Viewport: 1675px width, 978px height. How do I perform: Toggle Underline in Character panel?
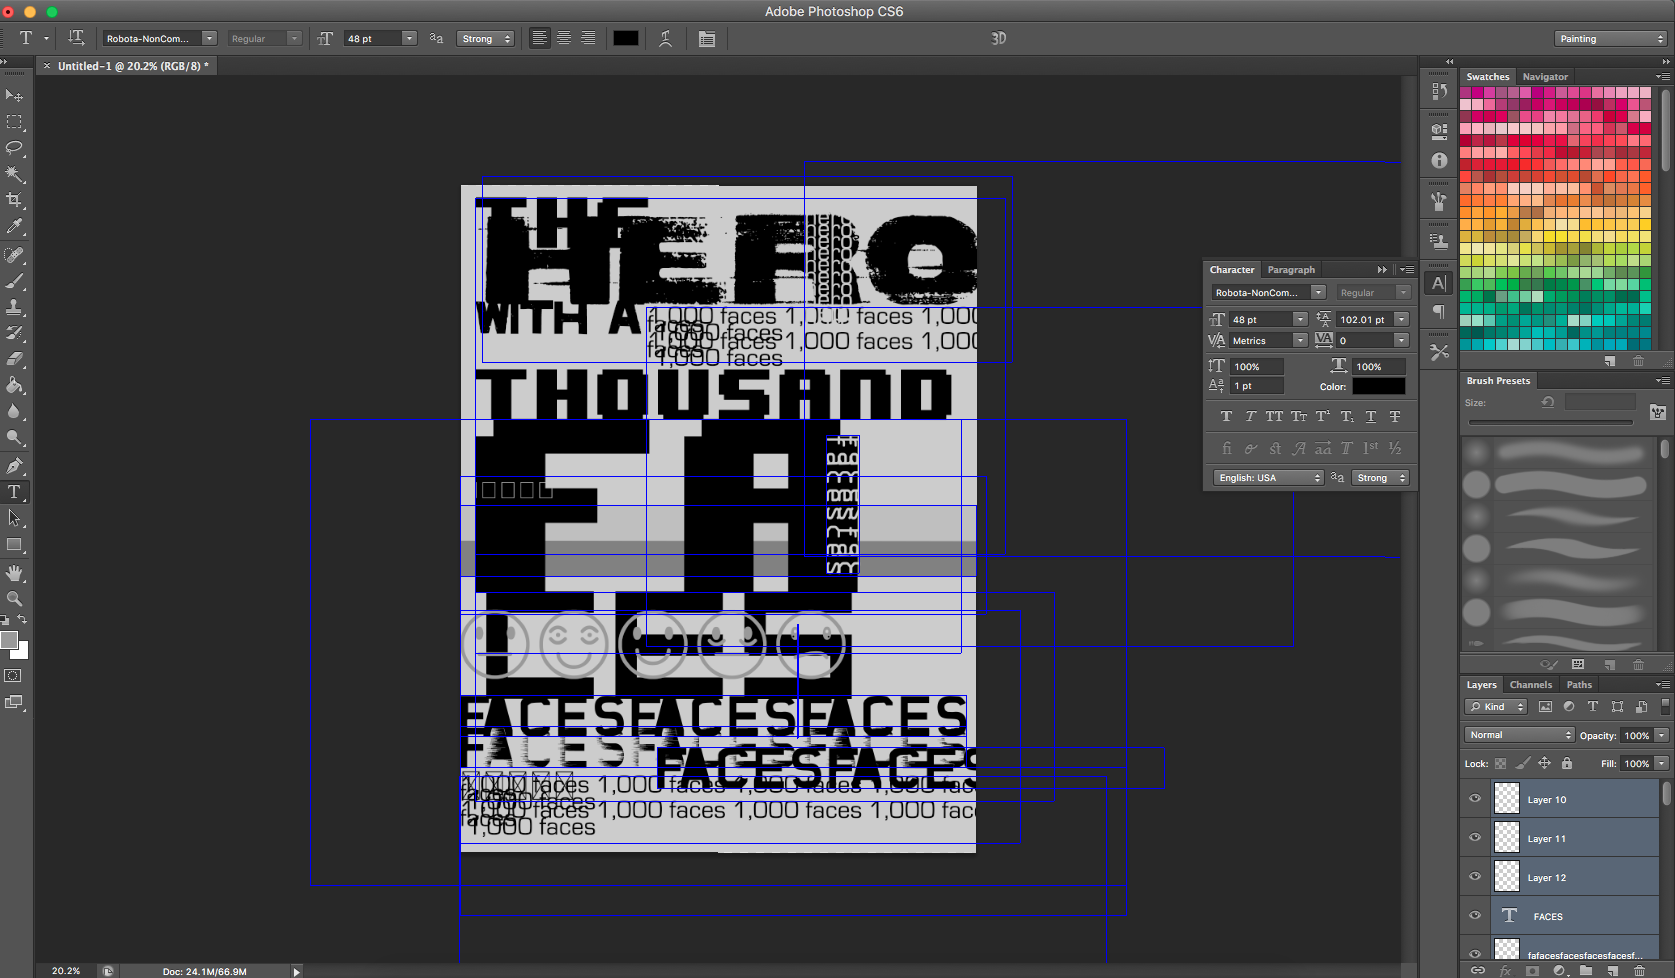(x=1371, y=416)
